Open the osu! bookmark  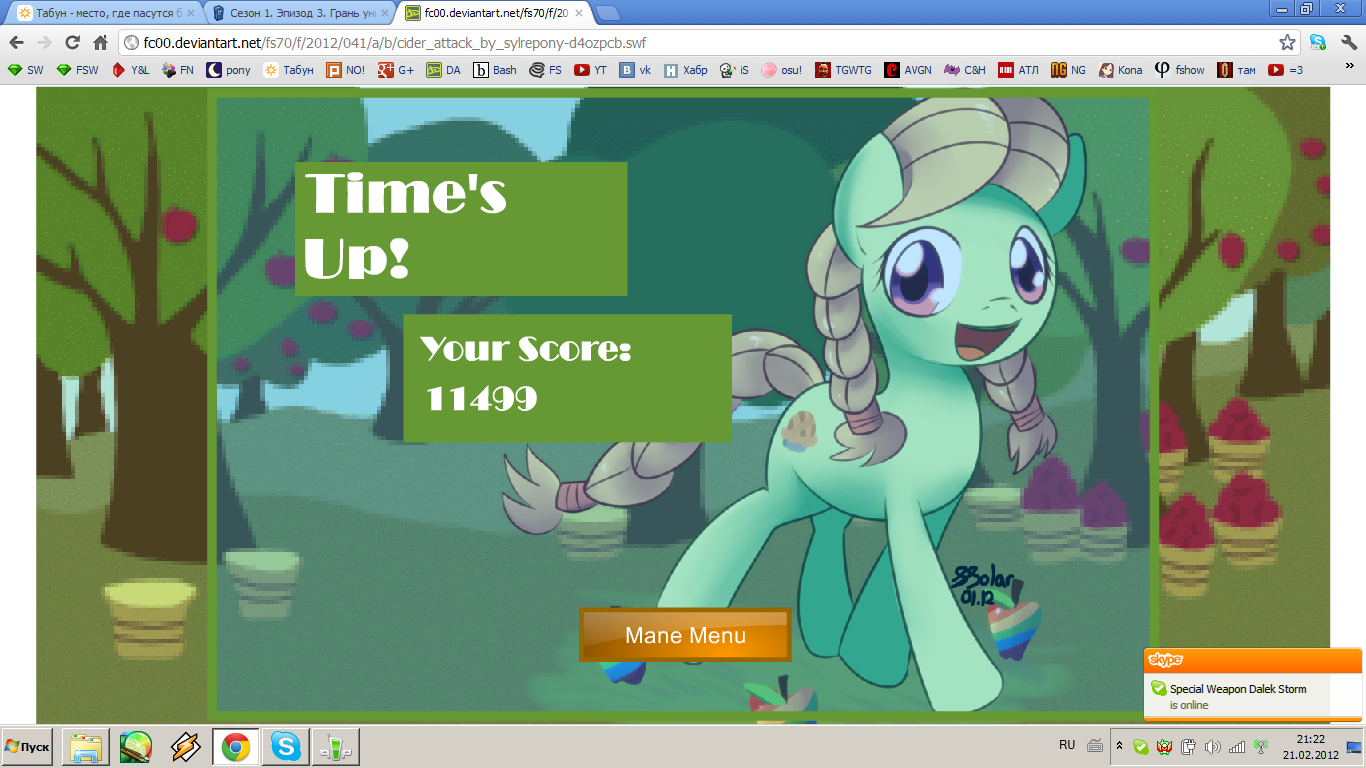(782, 70)
